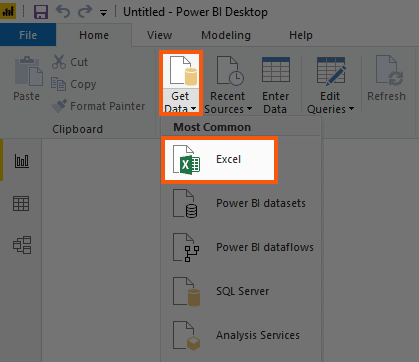
Task: Undo the last action
Action: tap(63, 12)
